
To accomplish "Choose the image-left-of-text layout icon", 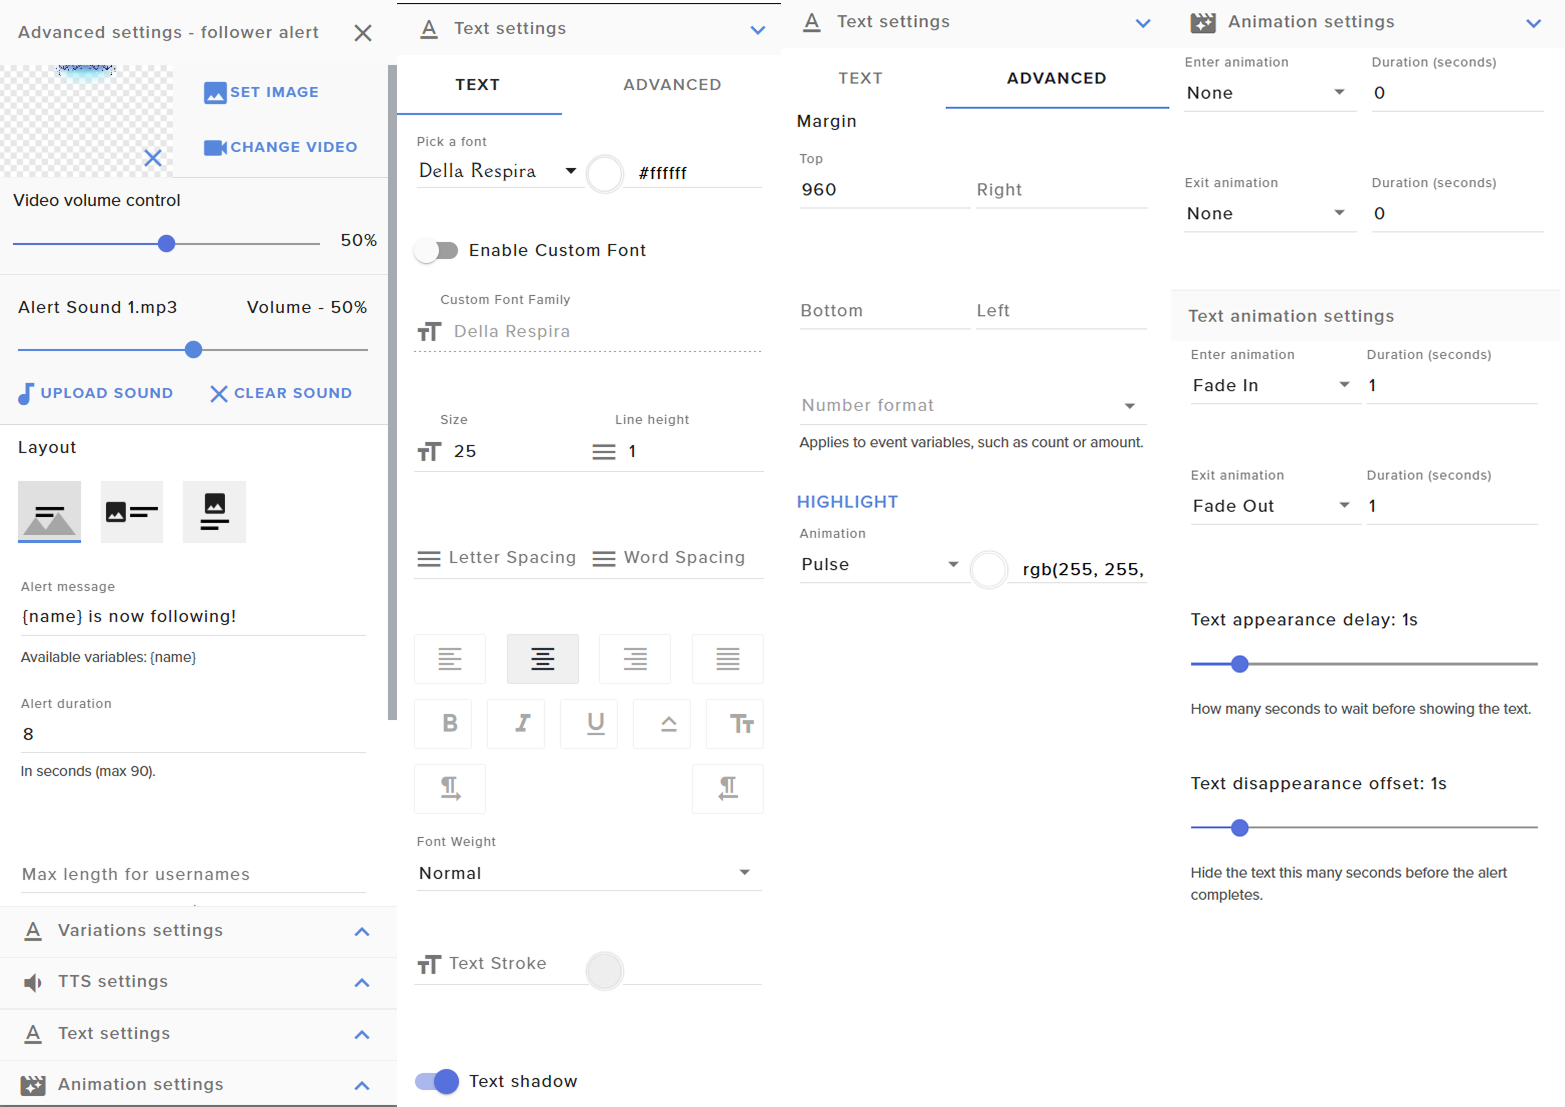I will pyautogui.click(x=132, y=512).
